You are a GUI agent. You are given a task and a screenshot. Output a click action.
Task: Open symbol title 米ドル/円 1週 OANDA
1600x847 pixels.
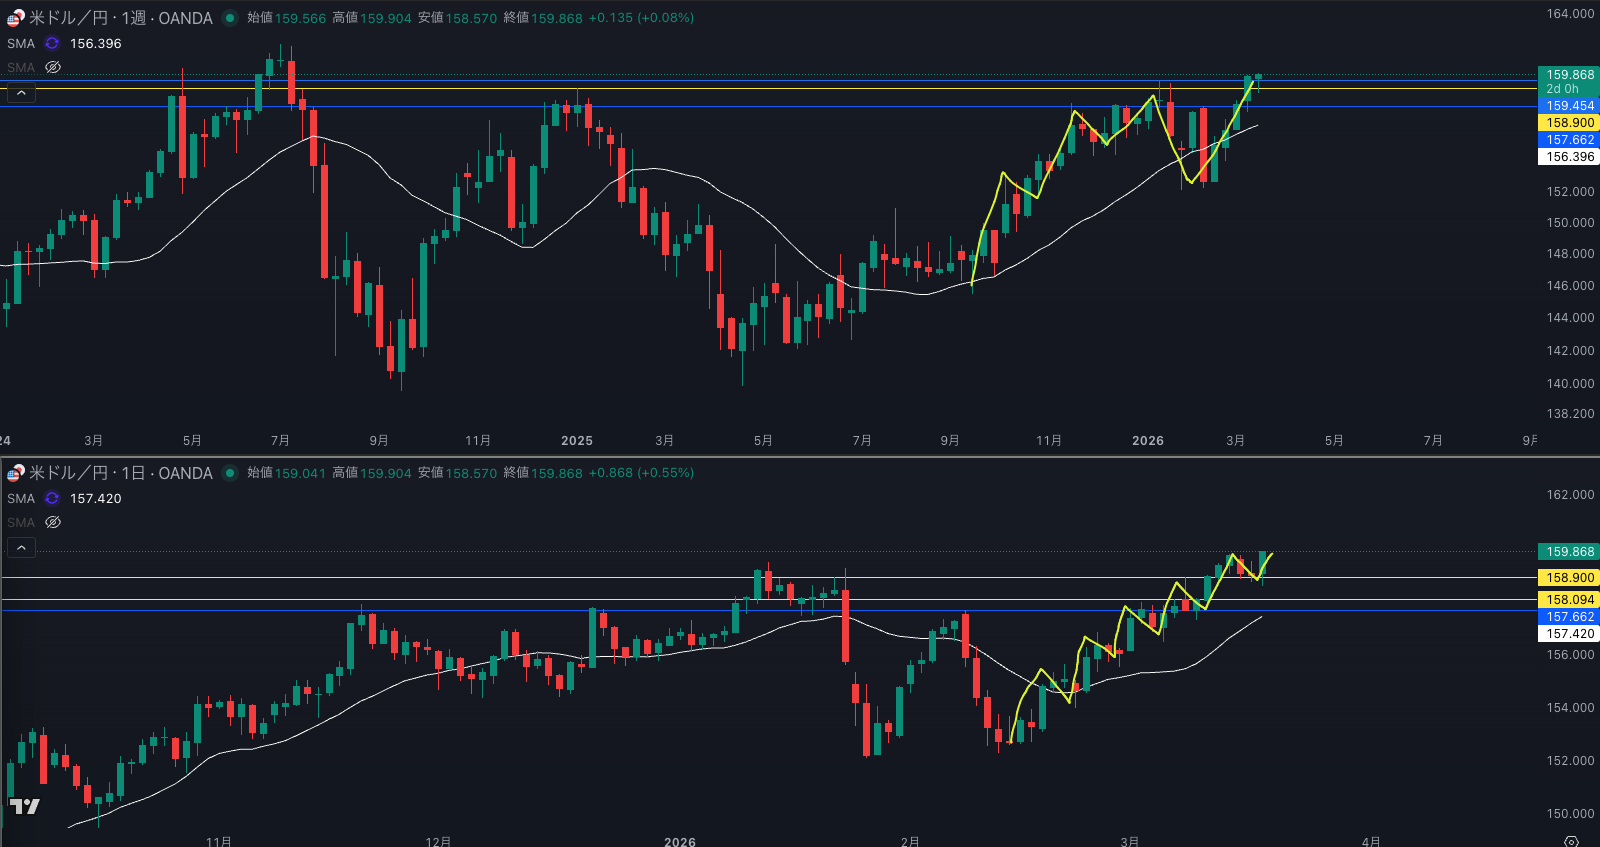coord(120,18)
